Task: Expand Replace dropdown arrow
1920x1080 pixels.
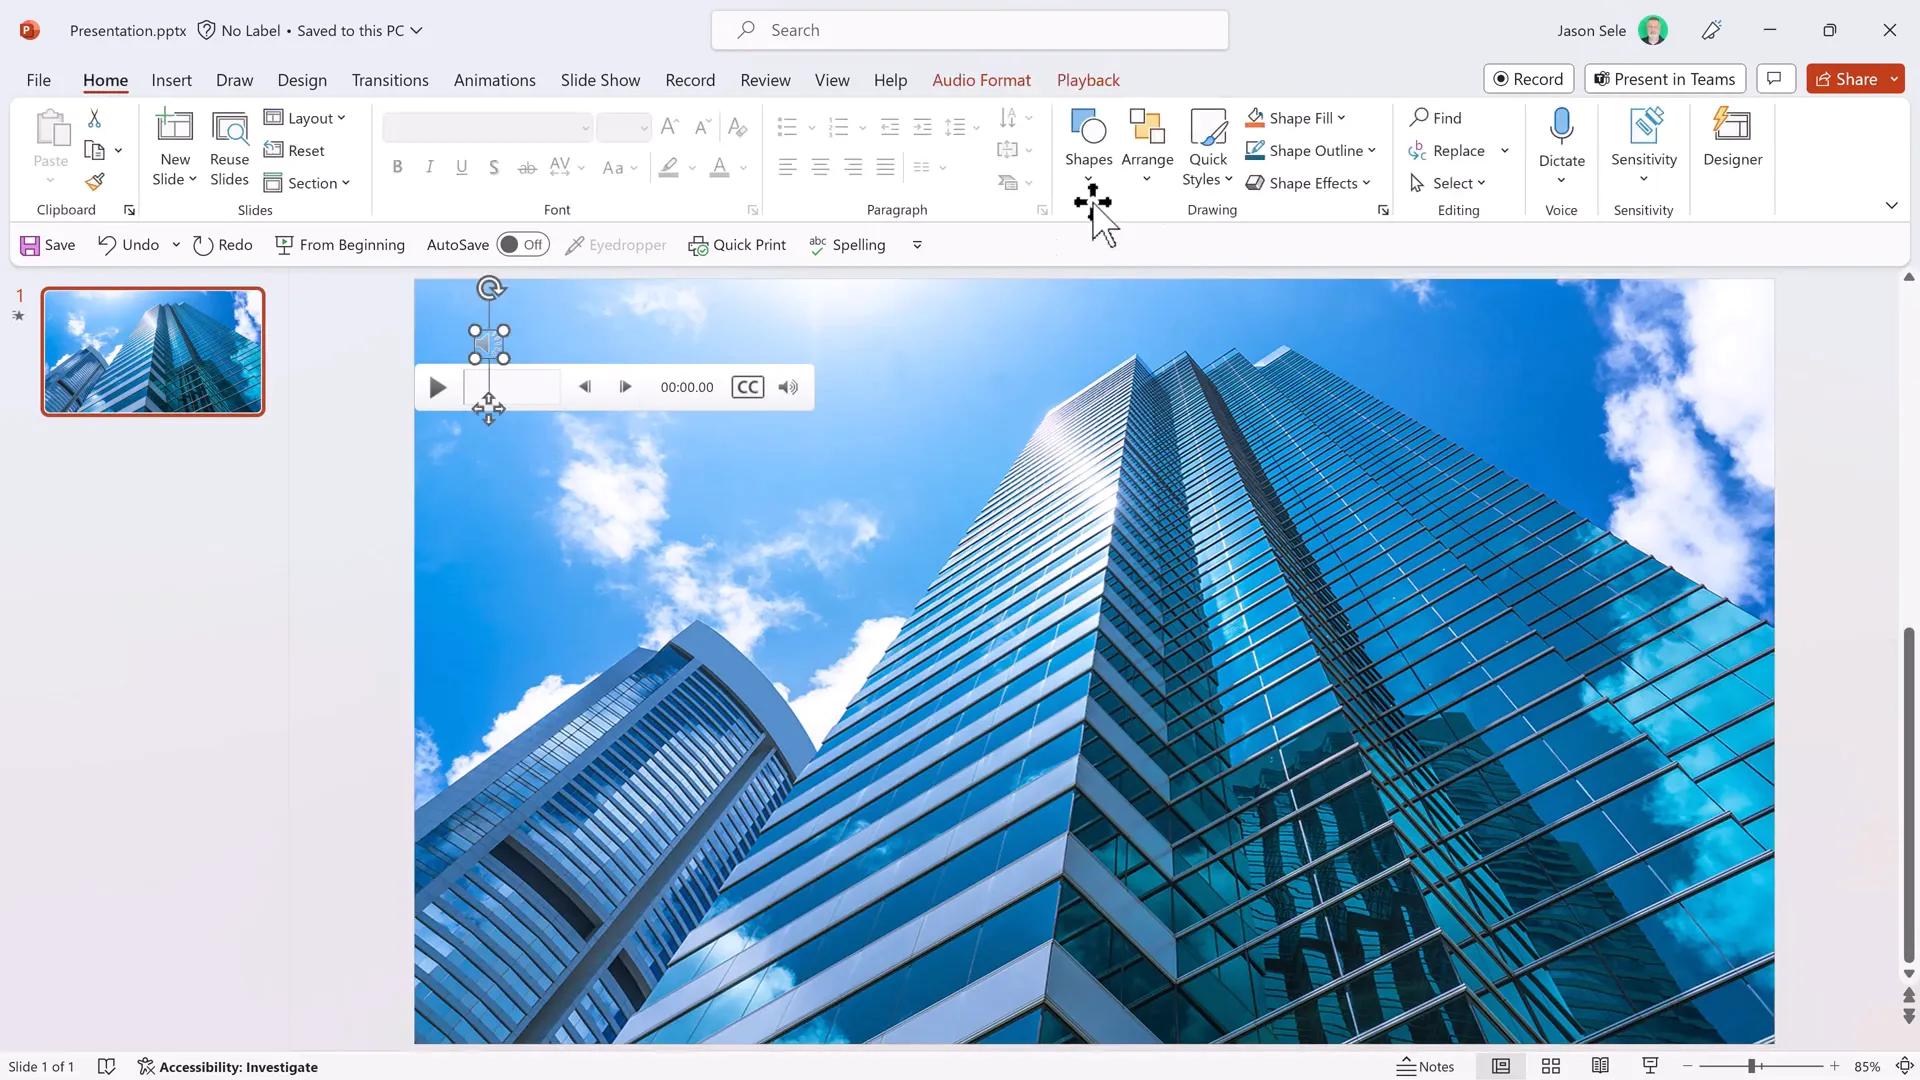Action: tap(1504, 151)
